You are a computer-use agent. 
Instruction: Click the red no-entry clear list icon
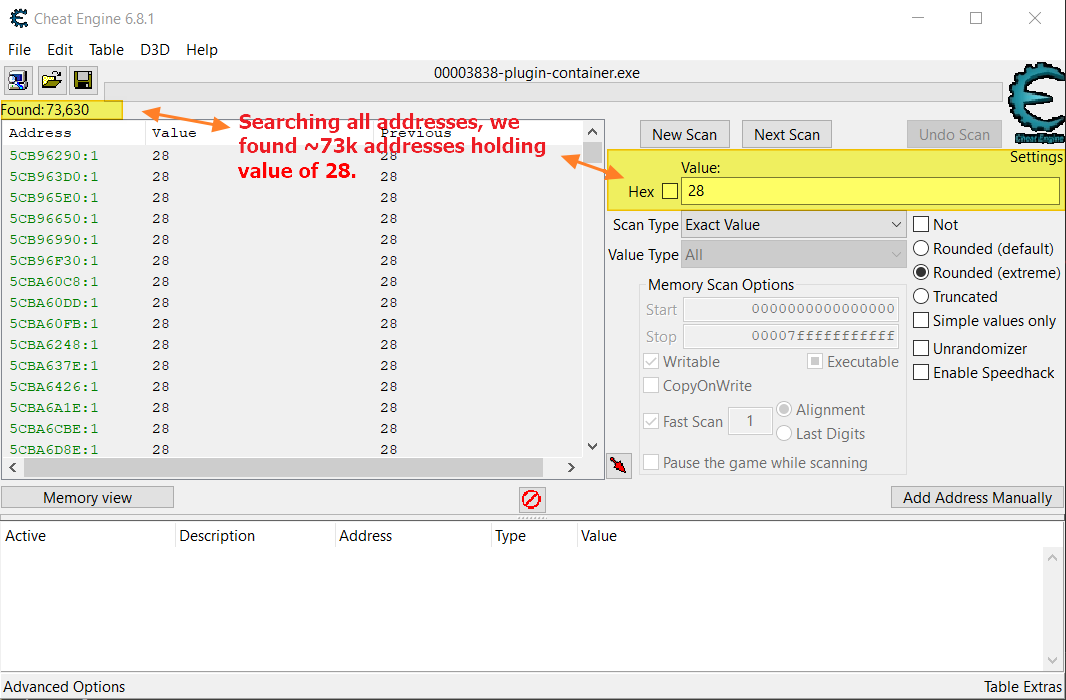532,498
